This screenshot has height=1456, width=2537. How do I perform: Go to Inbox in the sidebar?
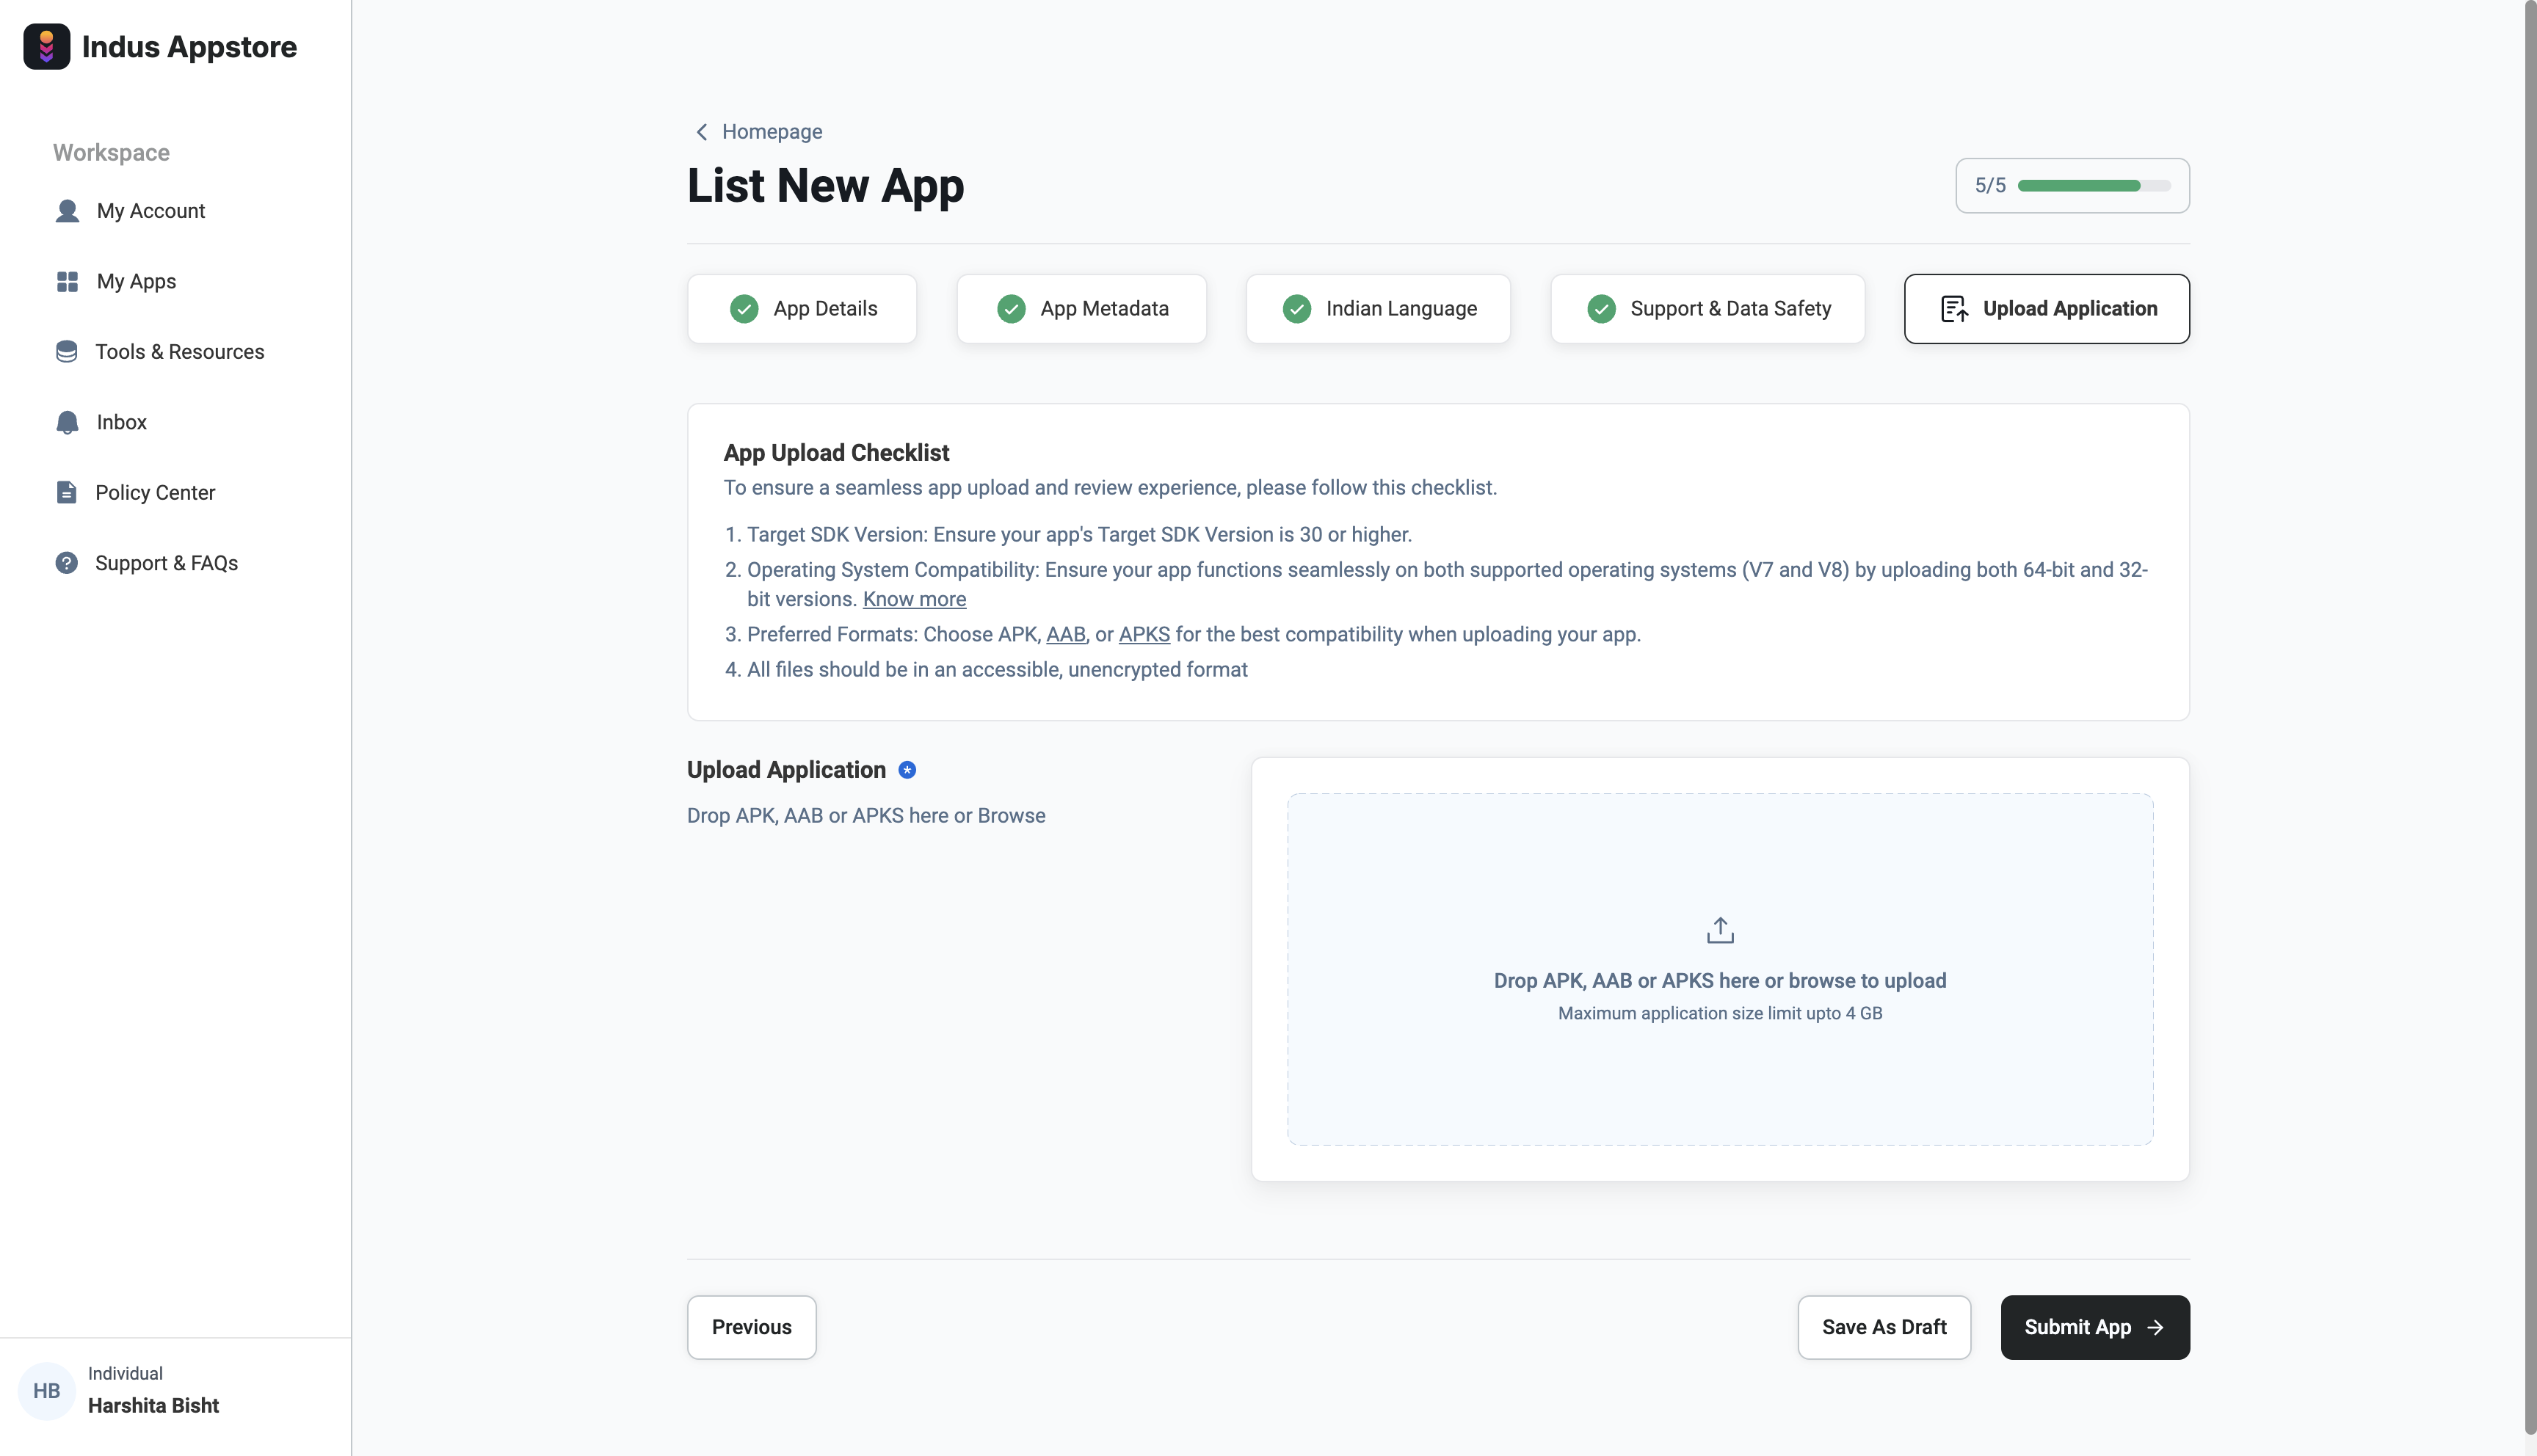pyautogui.click(x=122, y=422)
